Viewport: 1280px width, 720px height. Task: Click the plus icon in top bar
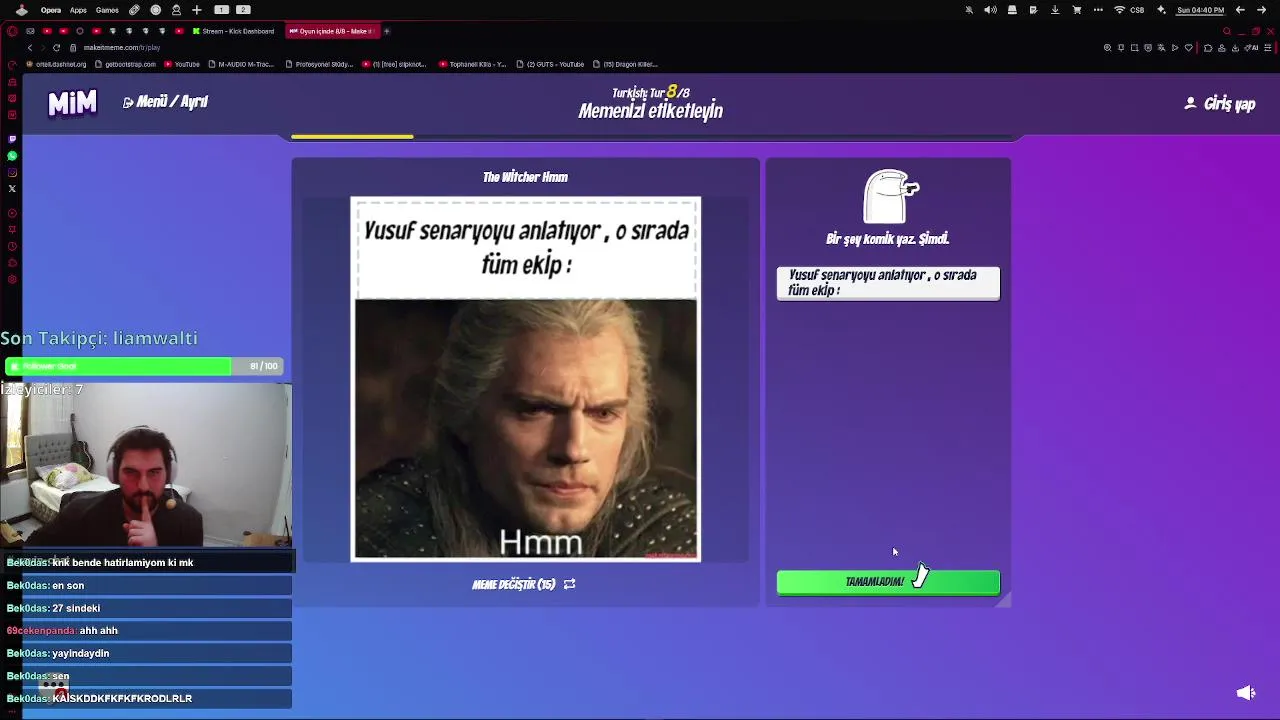tap(197, 10)
